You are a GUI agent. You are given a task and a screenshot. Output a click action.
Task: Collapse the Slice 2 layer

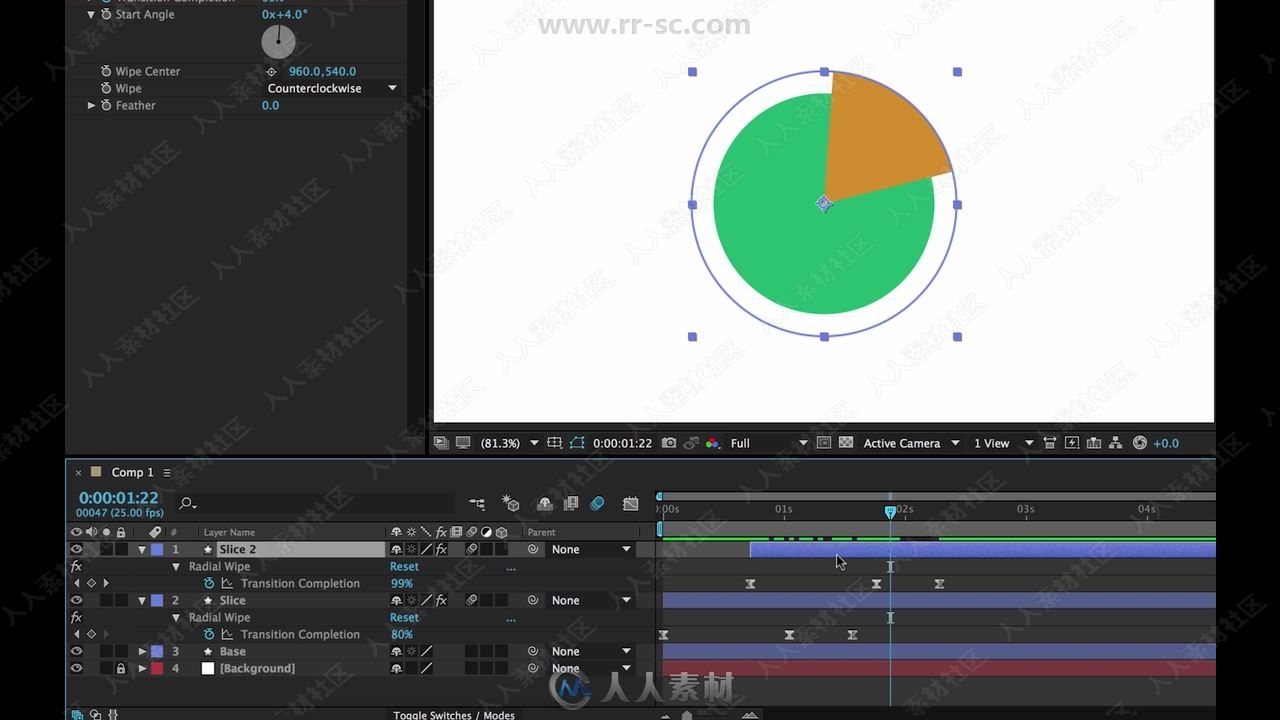142,549
